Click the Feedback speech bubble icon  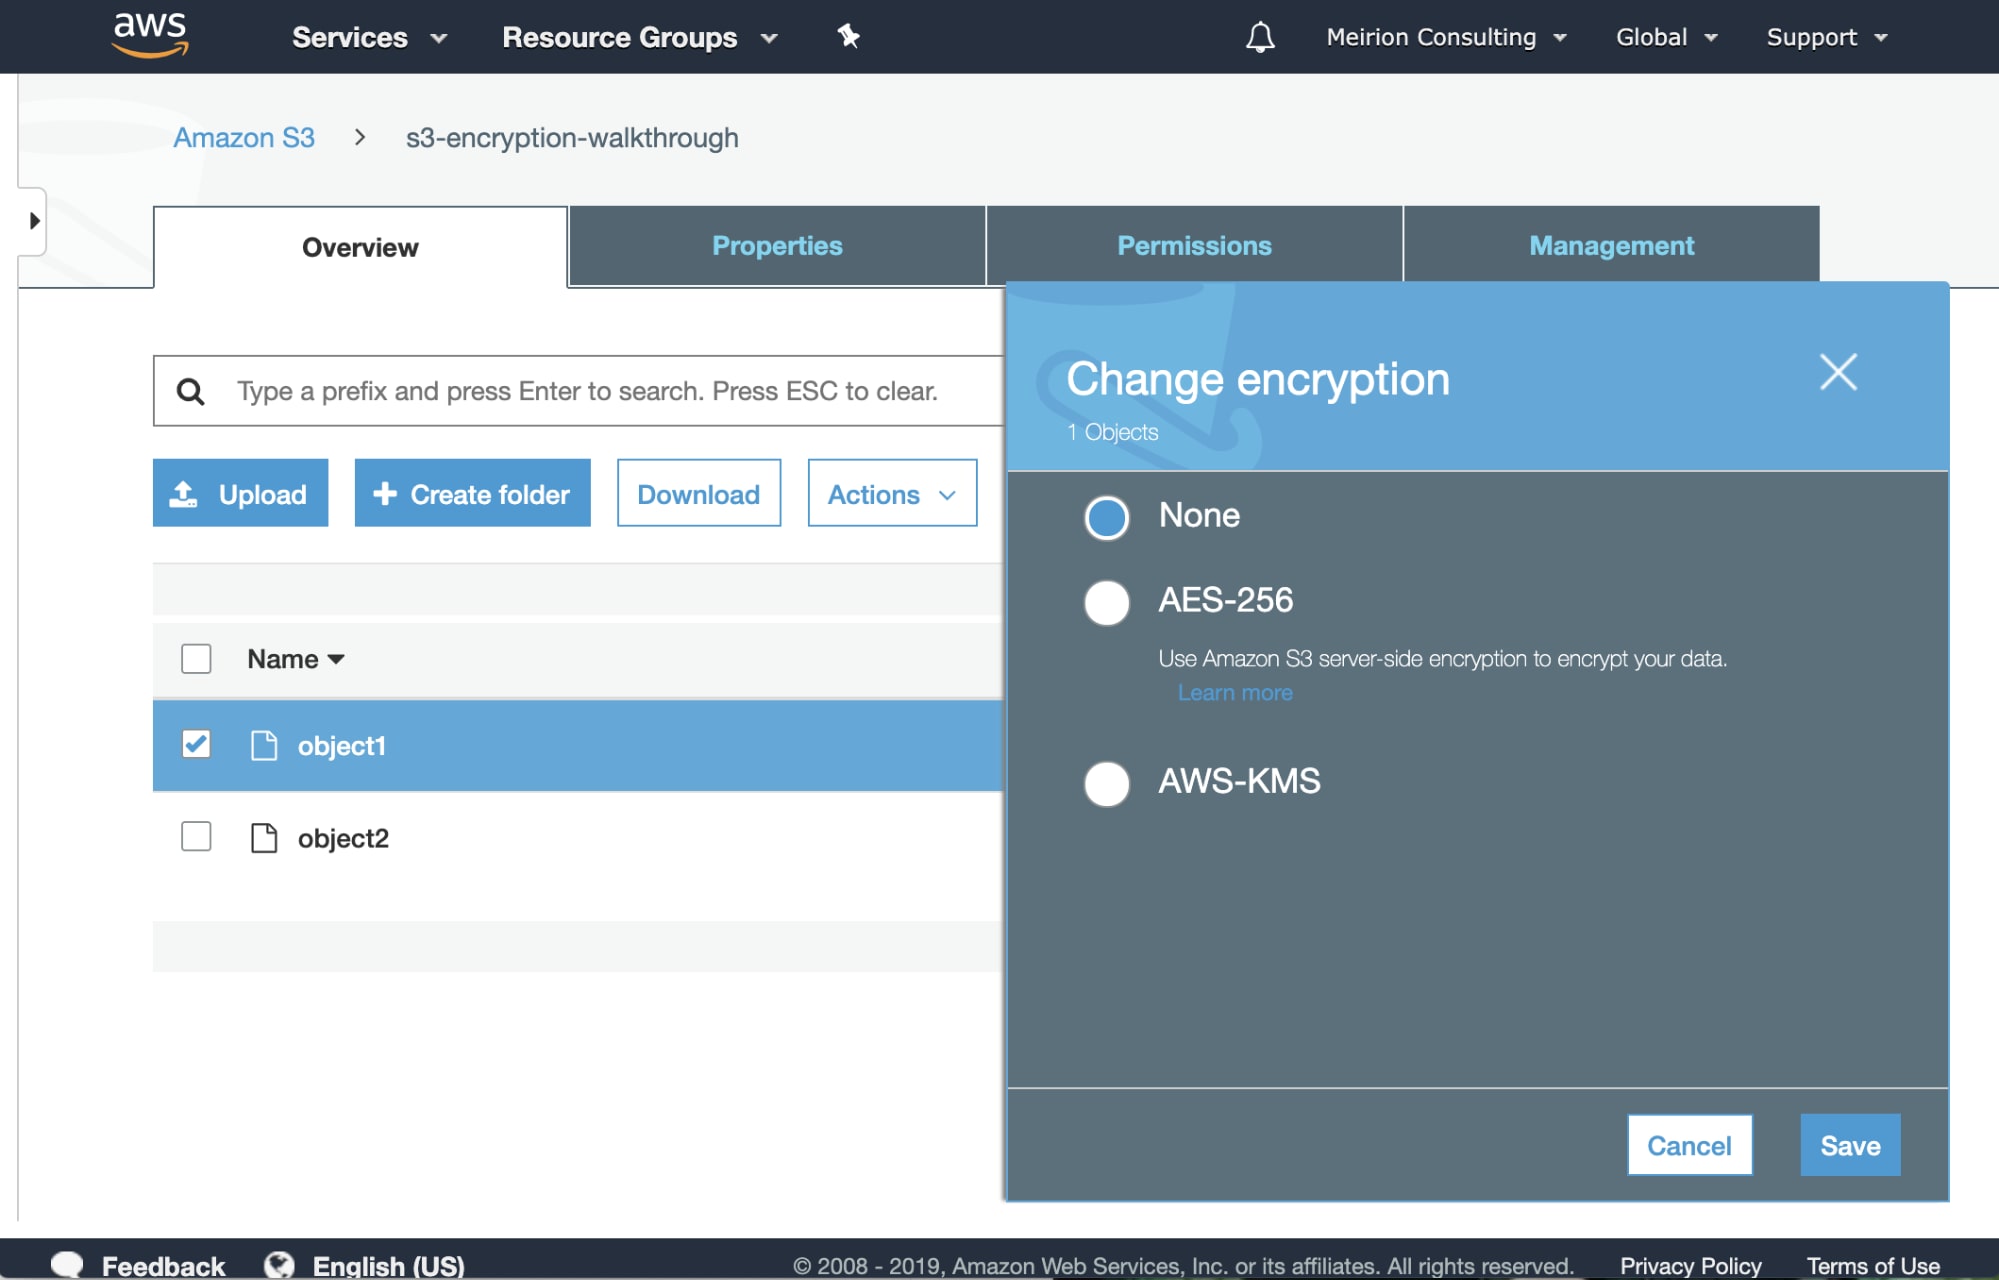pos(68,1264)
